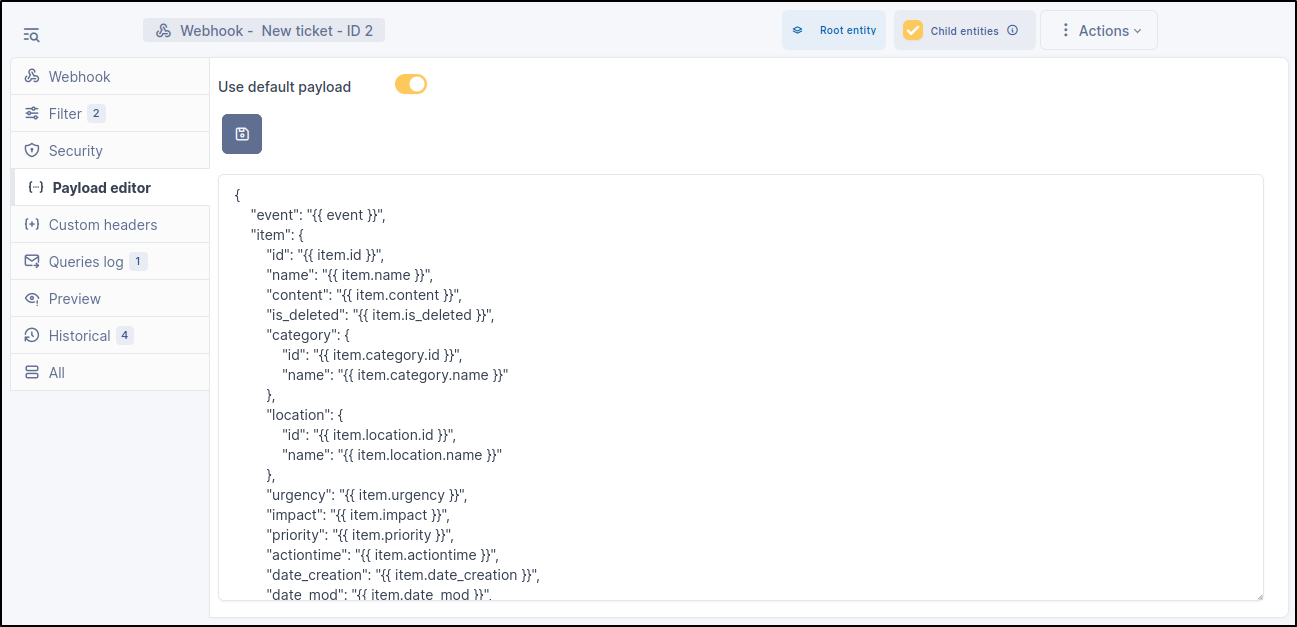The image size is (1297, 627).
Task: Select the All tab in sidebar
Action: [57, 373]
